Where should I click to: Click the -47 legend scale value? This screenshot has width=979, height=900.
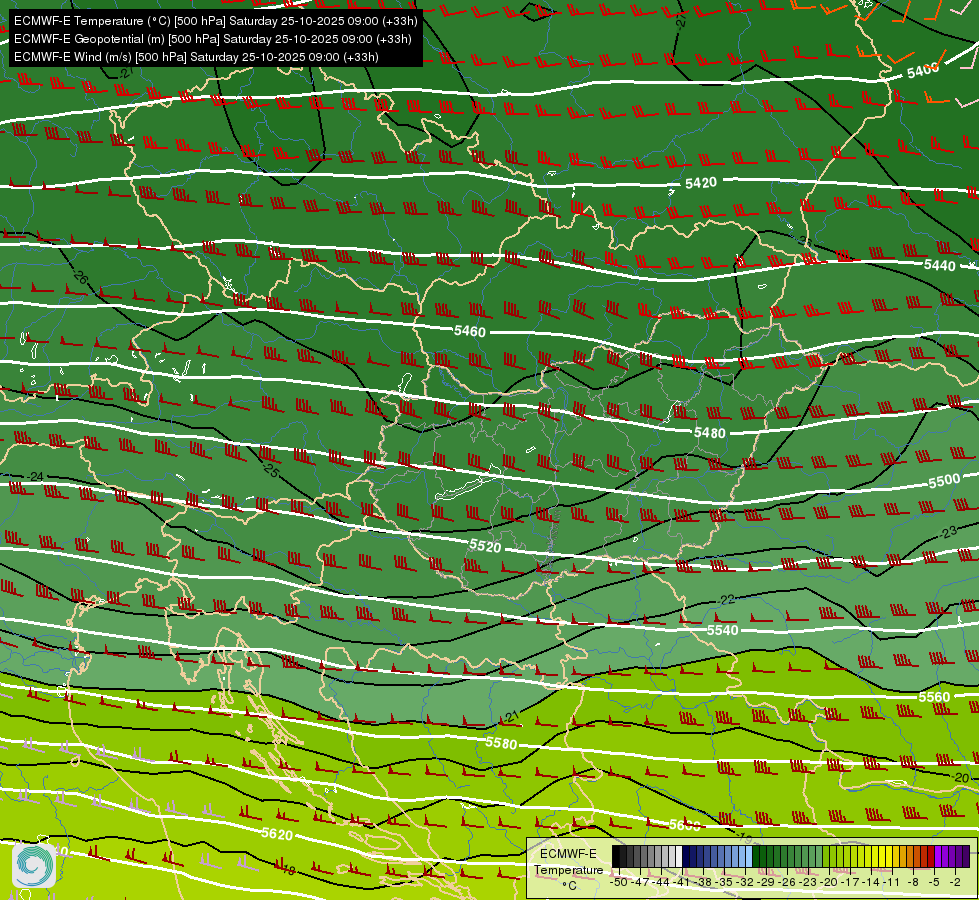pos(640,883)
